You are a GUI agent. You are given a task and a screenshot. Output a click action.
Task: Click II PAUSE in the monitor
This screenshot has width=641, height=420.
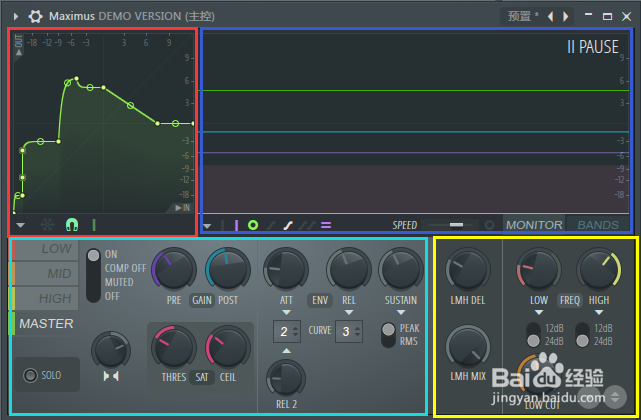tap(593, 47)
